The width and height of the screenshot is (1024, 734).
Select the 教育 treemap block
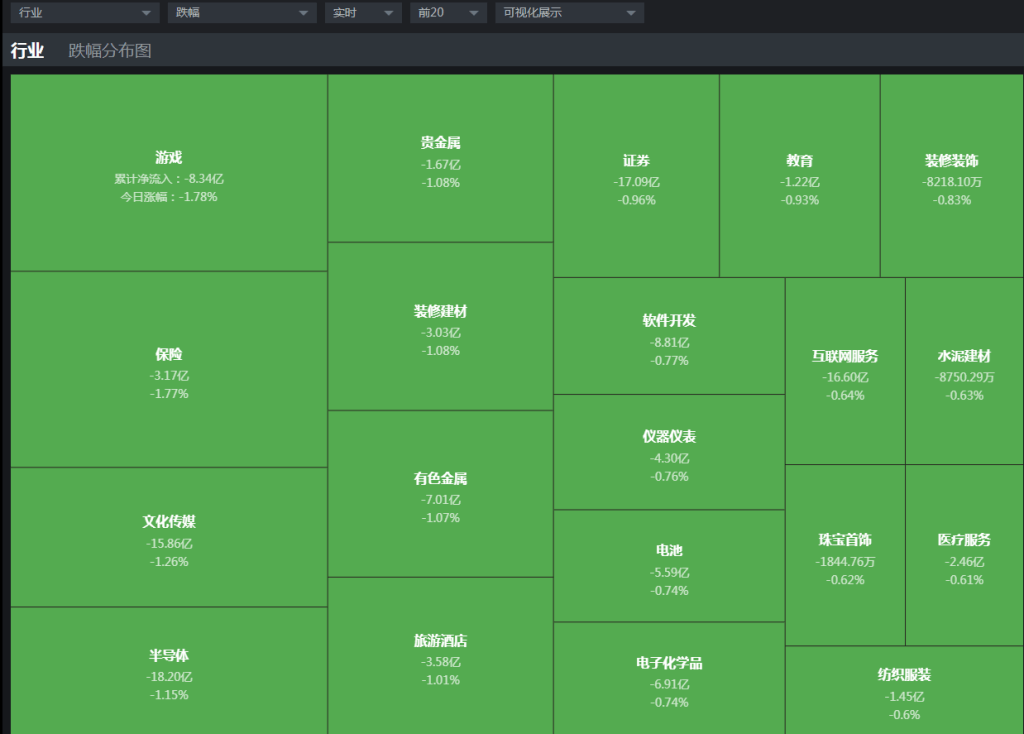coord(799,176)
